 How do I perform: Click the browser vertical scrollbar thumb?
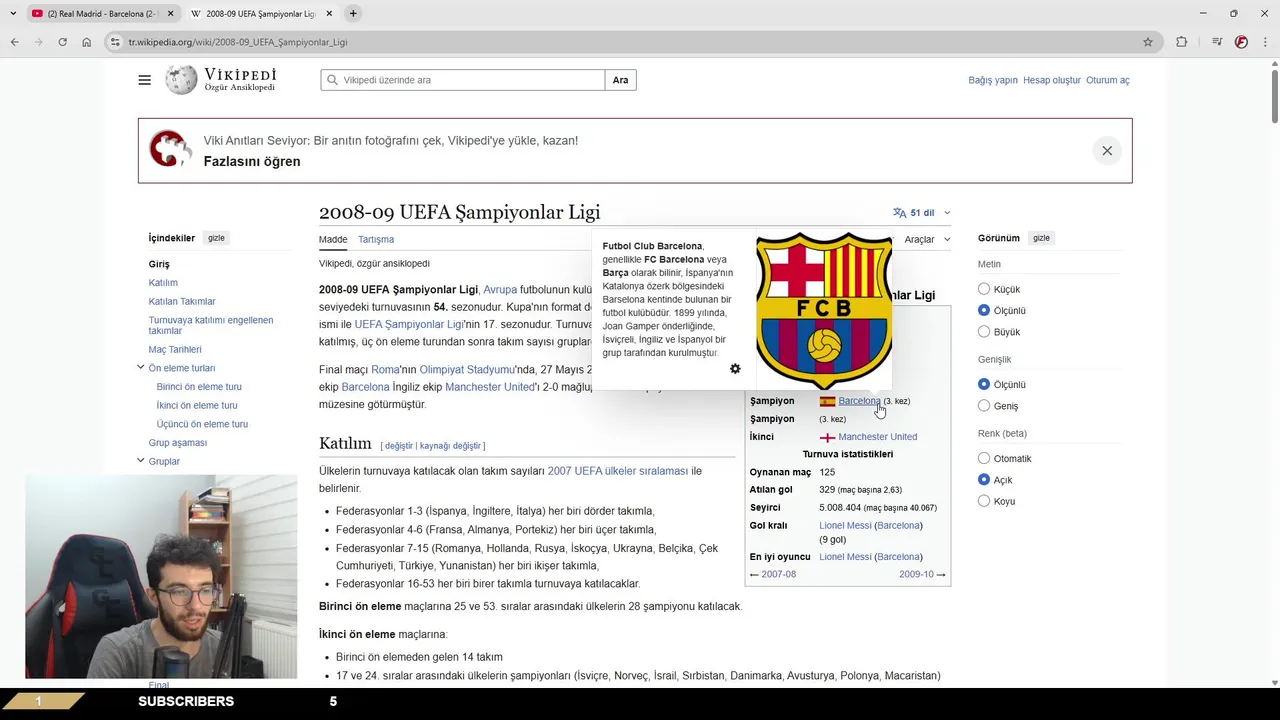[x=1274, y=95]
